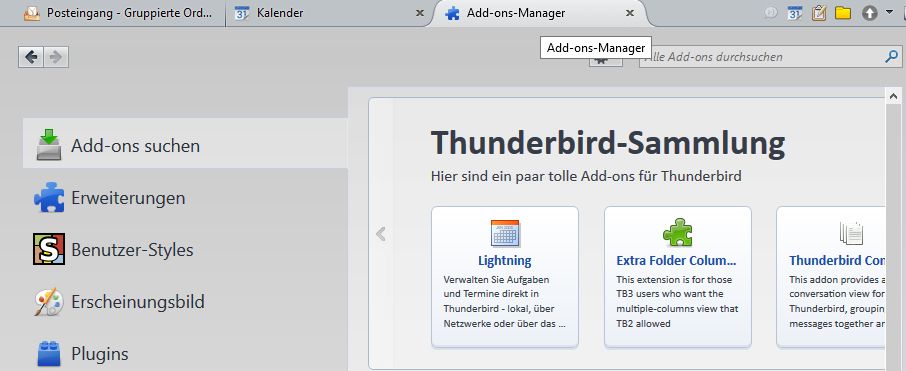This screenshot has height=371, width=906.
Task: Open the Lightning add-on link
Action: tap(504, 261)
